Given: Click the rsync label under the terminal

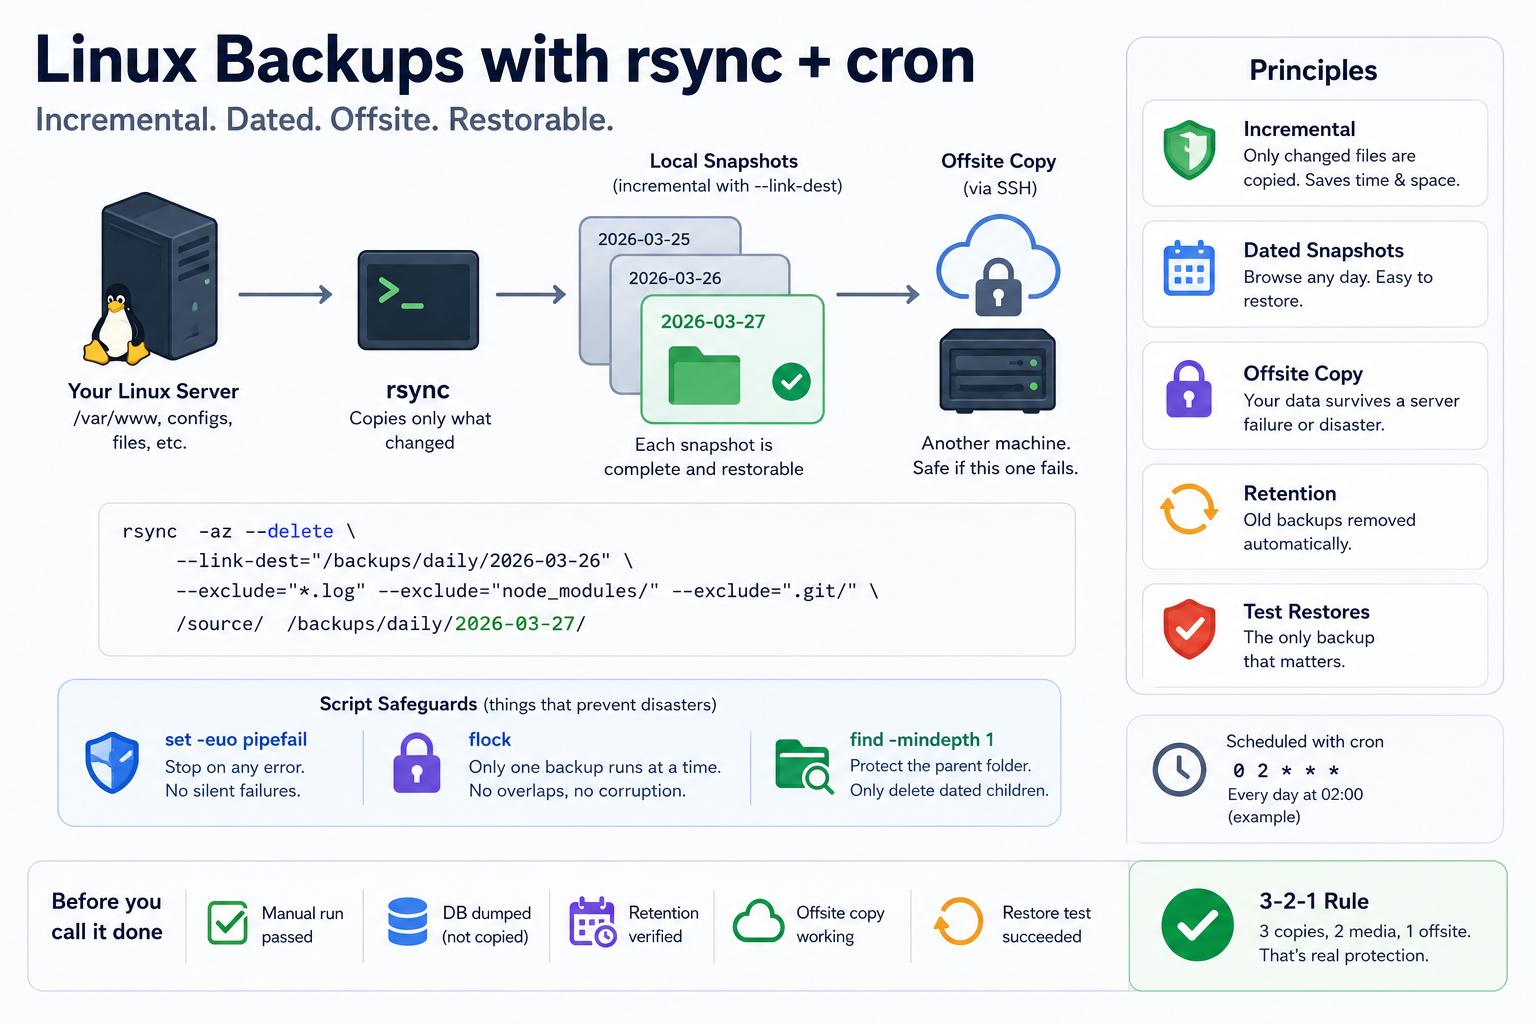Looking at the screenshot, I should 418,390.
